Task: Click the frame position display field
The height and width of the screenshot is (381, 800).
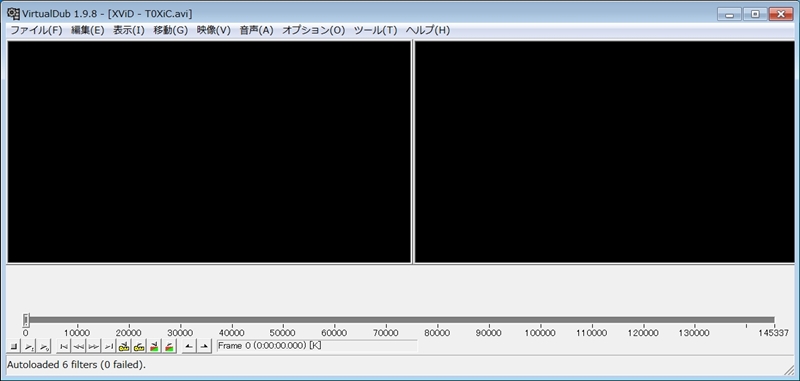Action: click(x=317, y=346)
